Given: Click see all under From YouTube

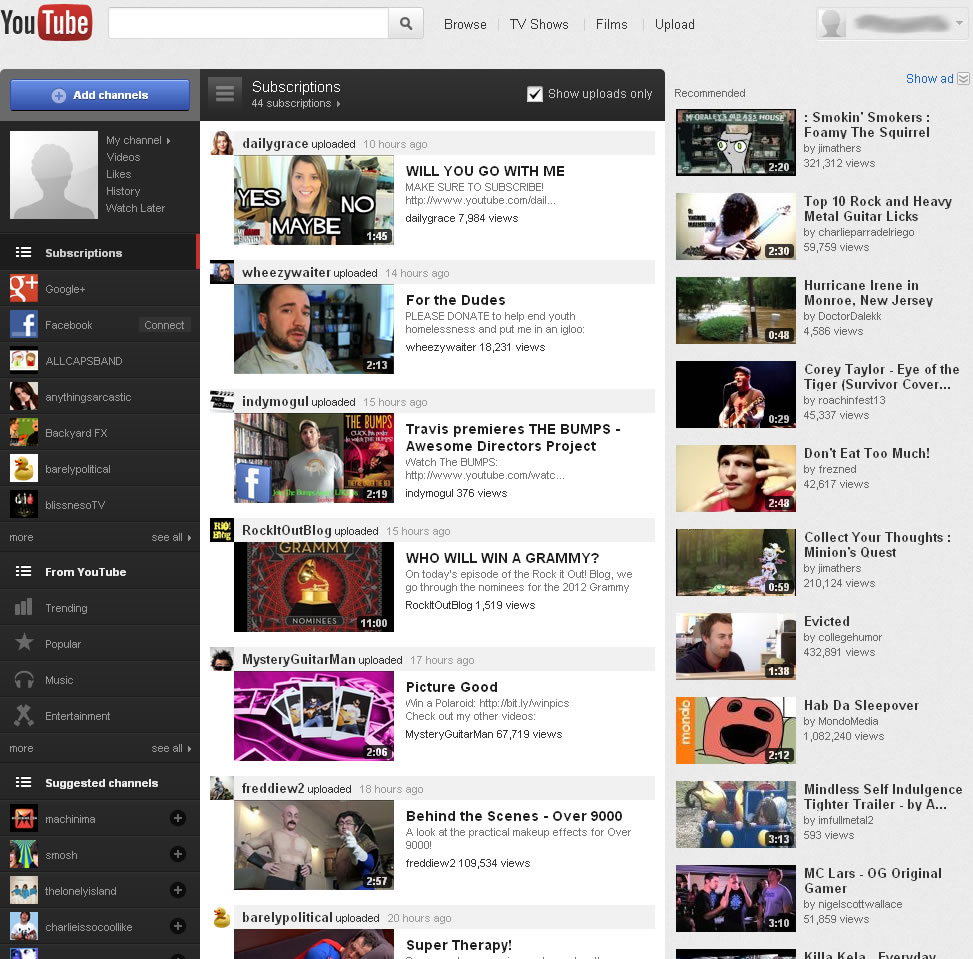Looking at the screenshot, I should (x=171, y=748).
